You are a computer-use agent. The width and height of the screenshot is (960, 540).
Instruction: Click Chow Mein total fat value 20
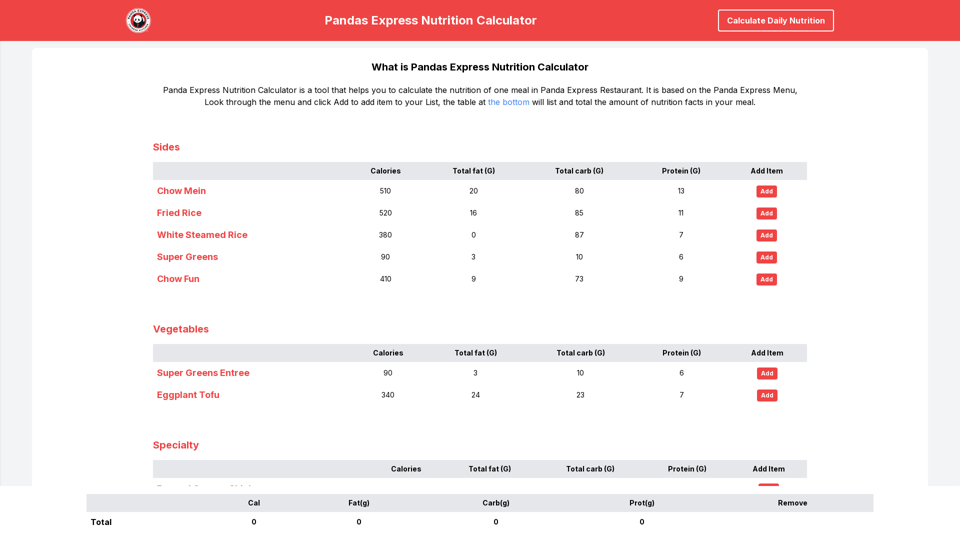(473, 191)
